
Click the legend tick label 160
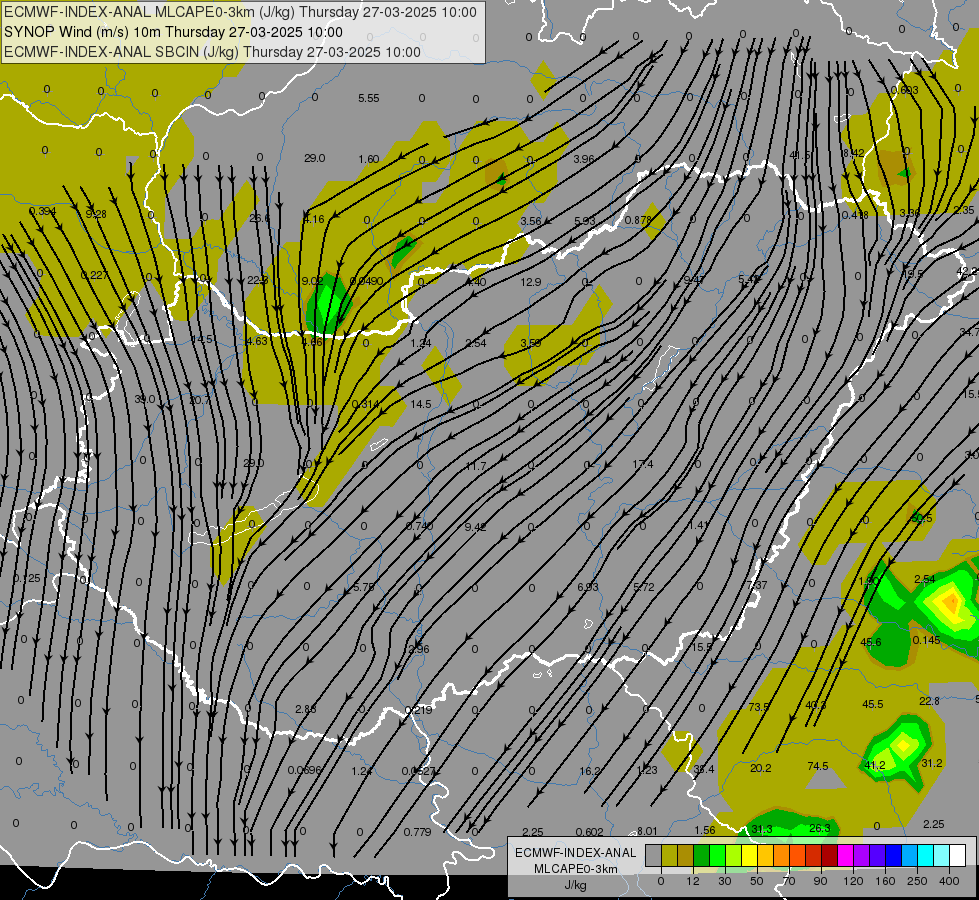point(885,881)
